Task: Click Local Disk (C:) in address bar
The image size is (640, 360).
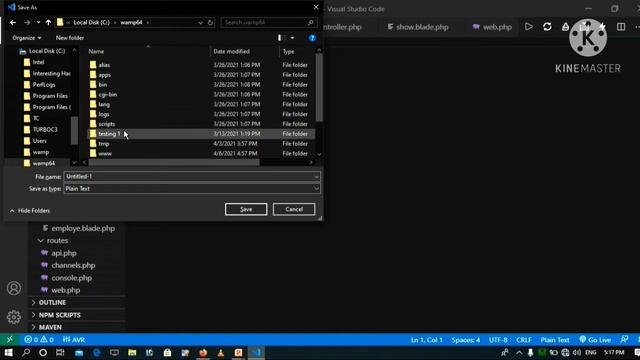Action: (x=91, y=22)
